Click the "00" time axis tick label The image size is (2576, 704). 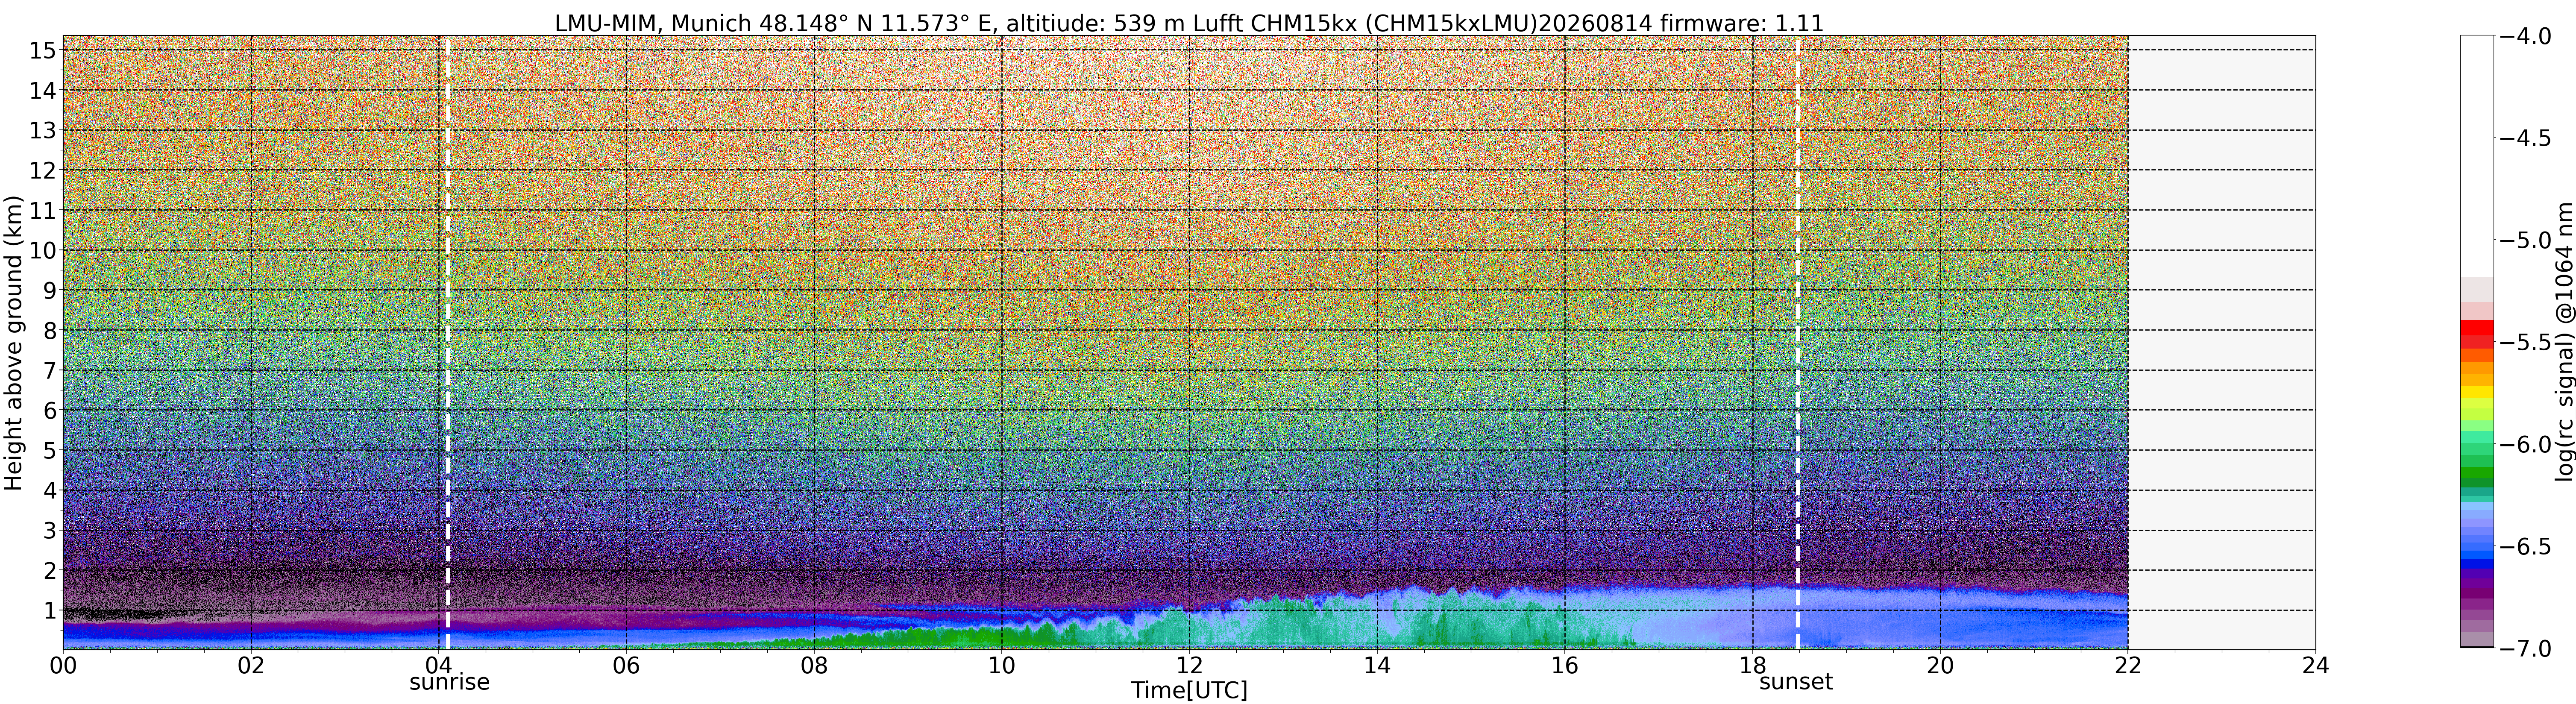[63, 665]
